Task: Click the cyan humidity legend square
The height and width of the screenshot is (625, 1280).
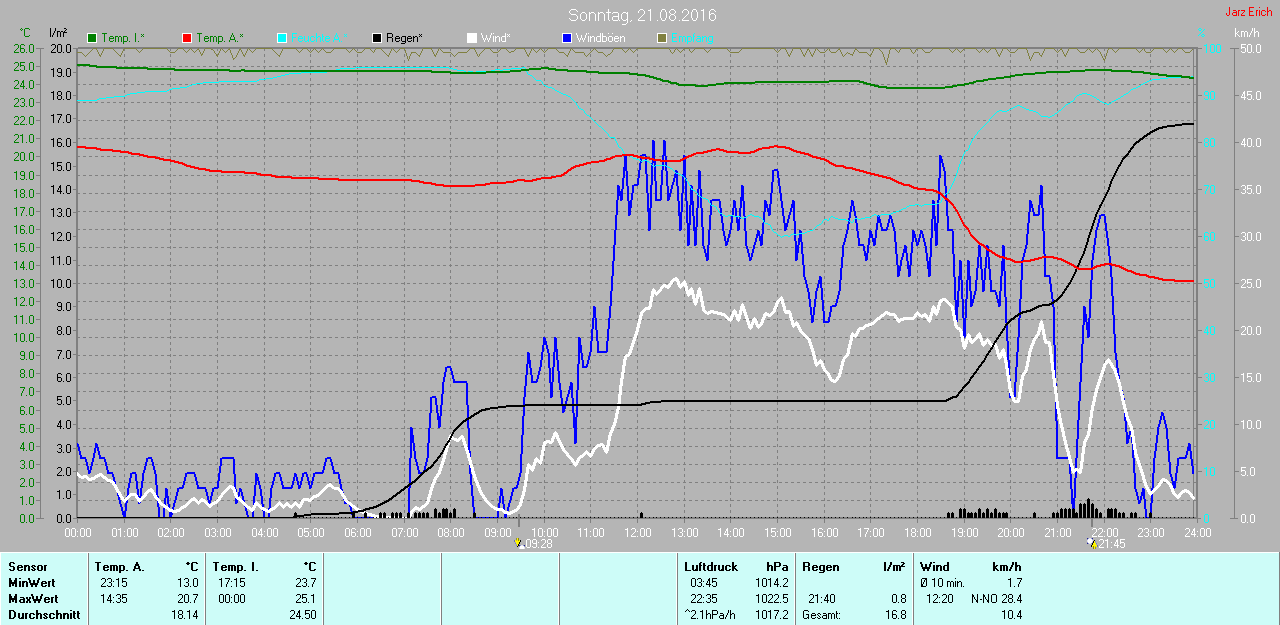Action: tap(282, 38)
